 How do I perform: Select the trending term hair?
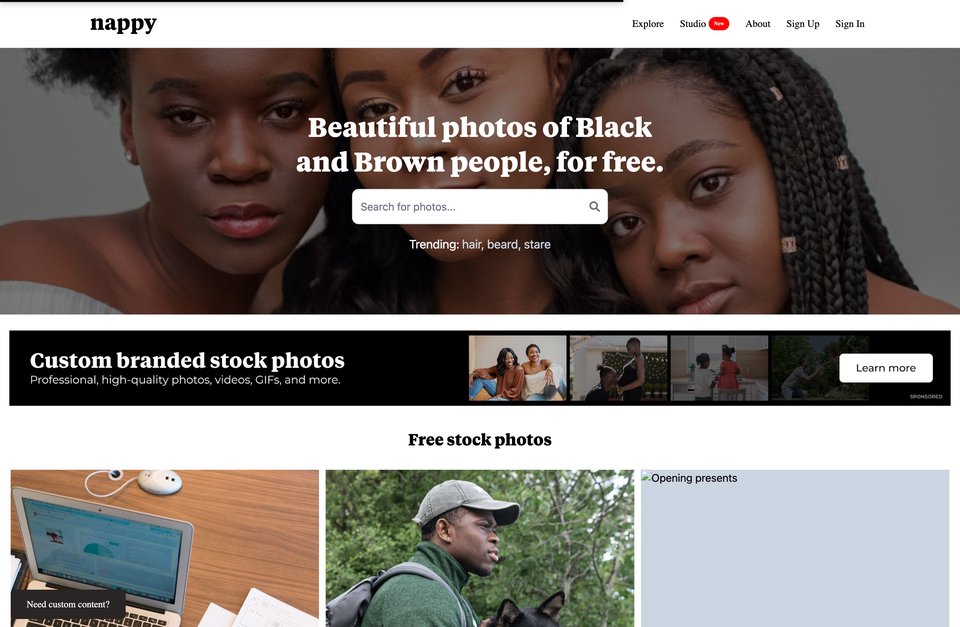pyautogui.click(x=471, y=244)
